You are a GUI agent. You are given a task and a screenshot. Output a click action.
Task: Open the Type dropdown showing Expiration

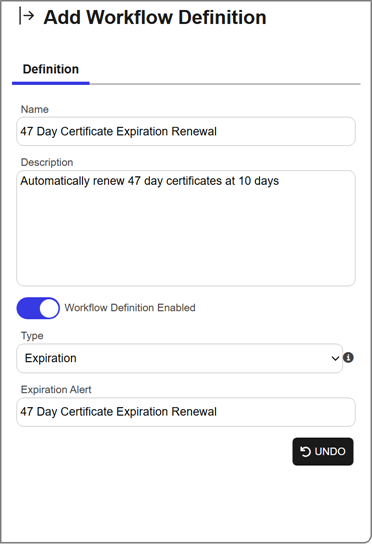(179, 358)
